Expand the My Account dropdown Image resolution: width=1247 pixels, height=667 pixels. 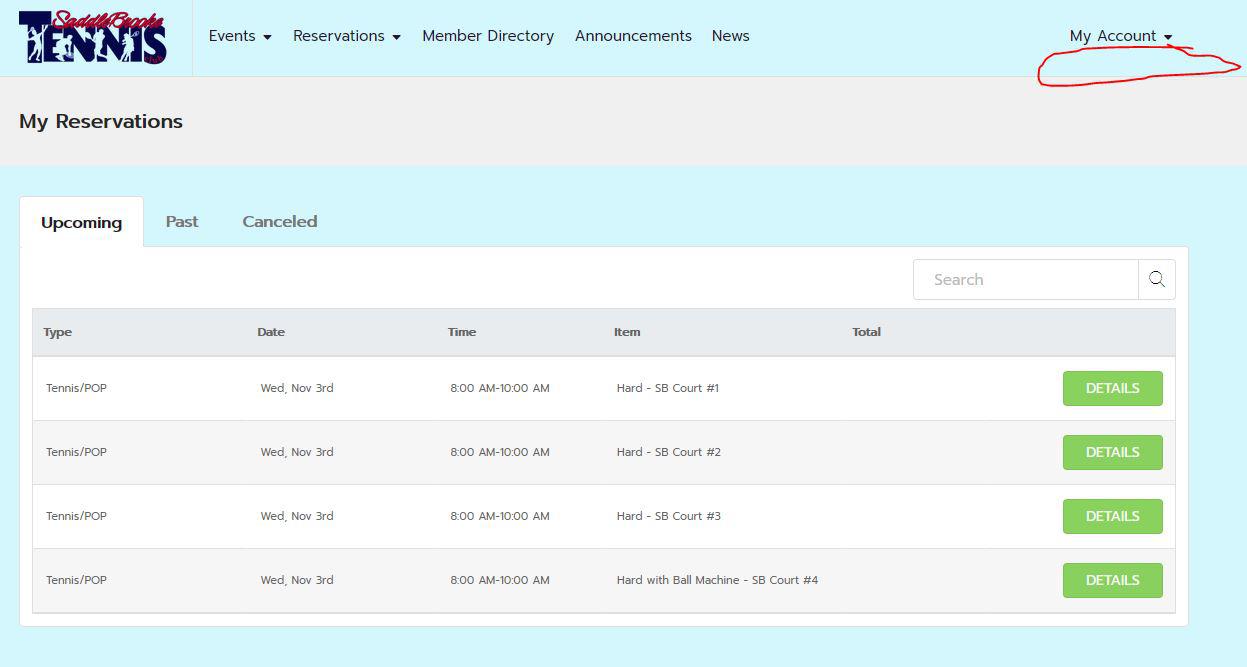point(1120,36)
